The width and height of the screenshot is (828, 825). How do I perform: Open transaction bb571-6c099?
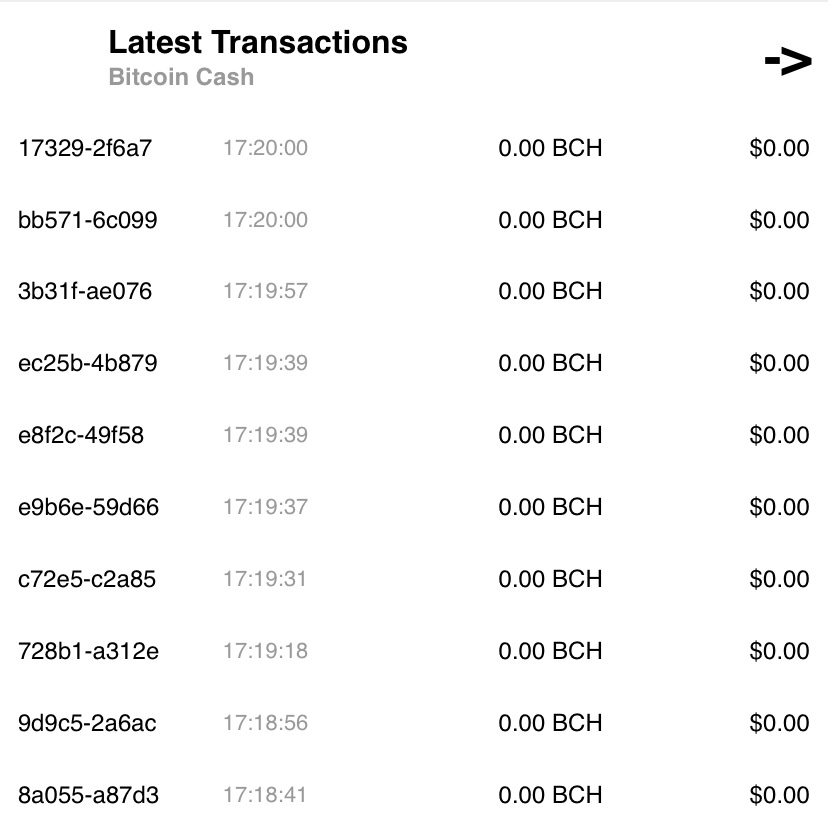88,220
